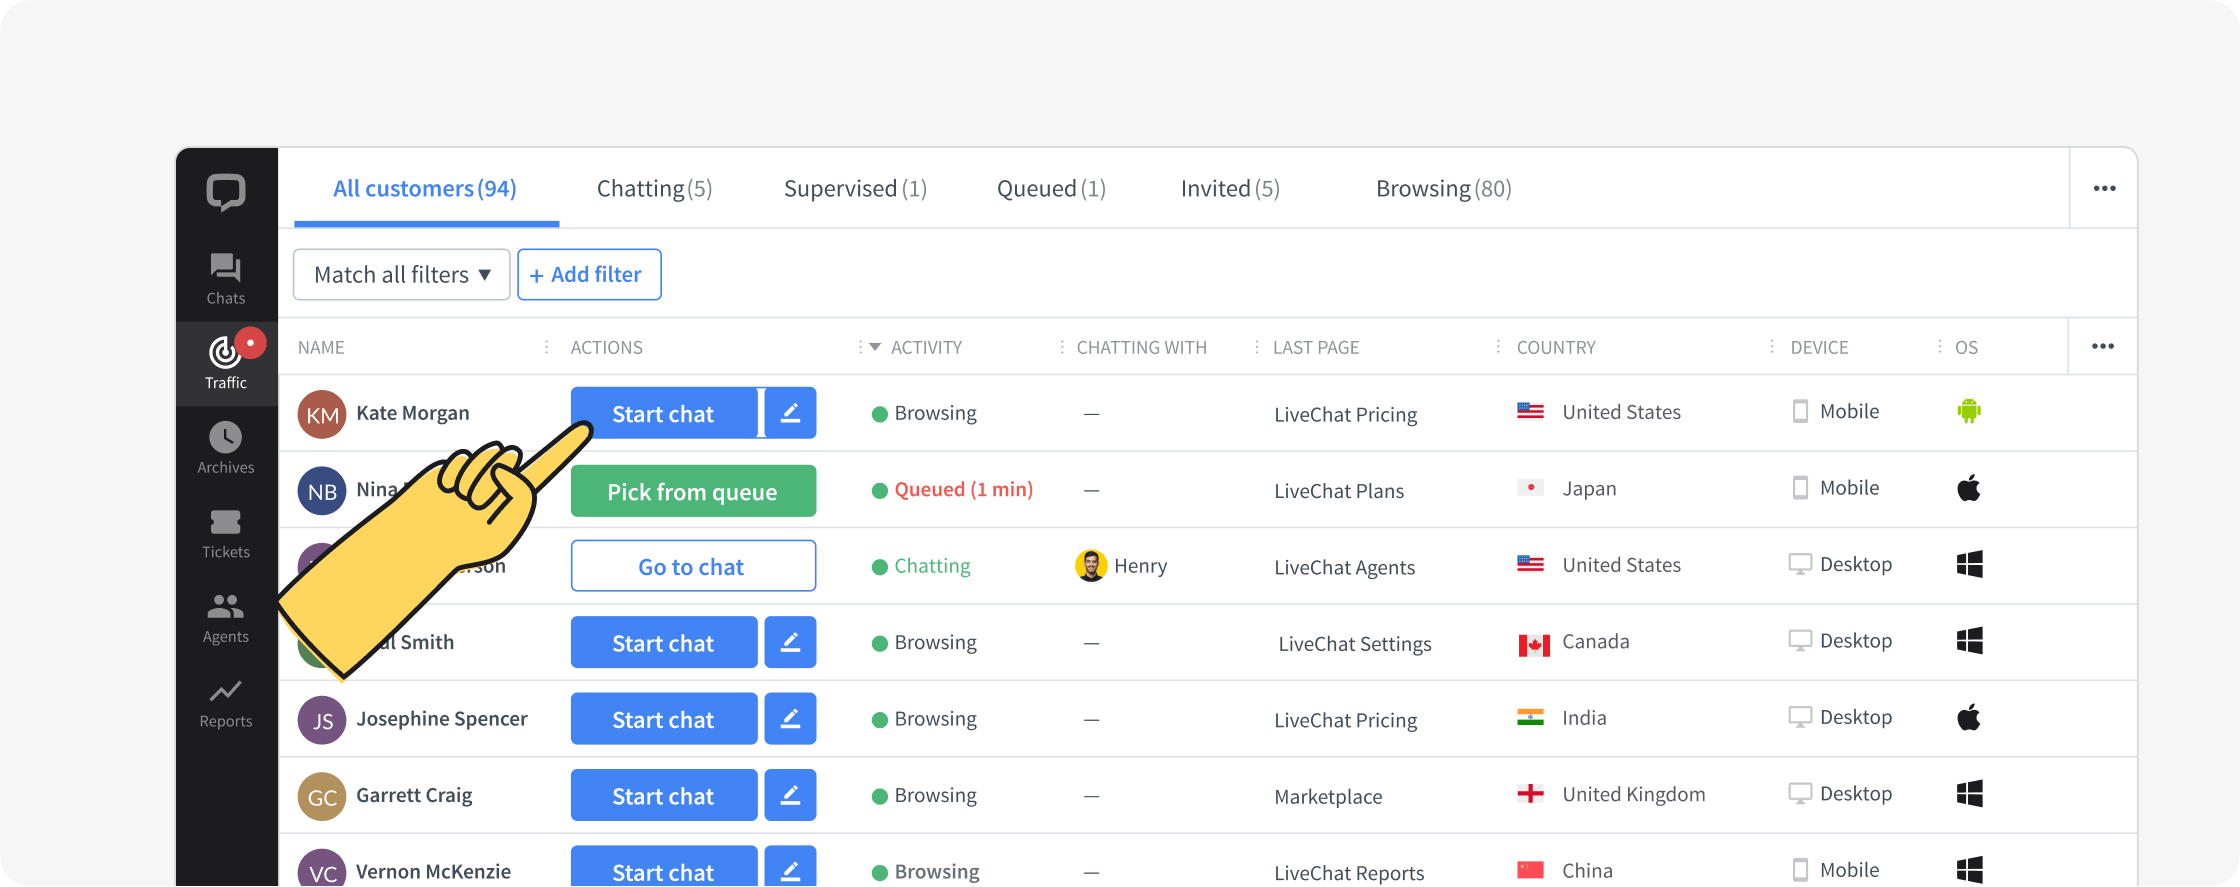Image resolution: width=2240 pixels, height=887 pixels.
Task: Switch to the Chatting tab
Action: 654,188
